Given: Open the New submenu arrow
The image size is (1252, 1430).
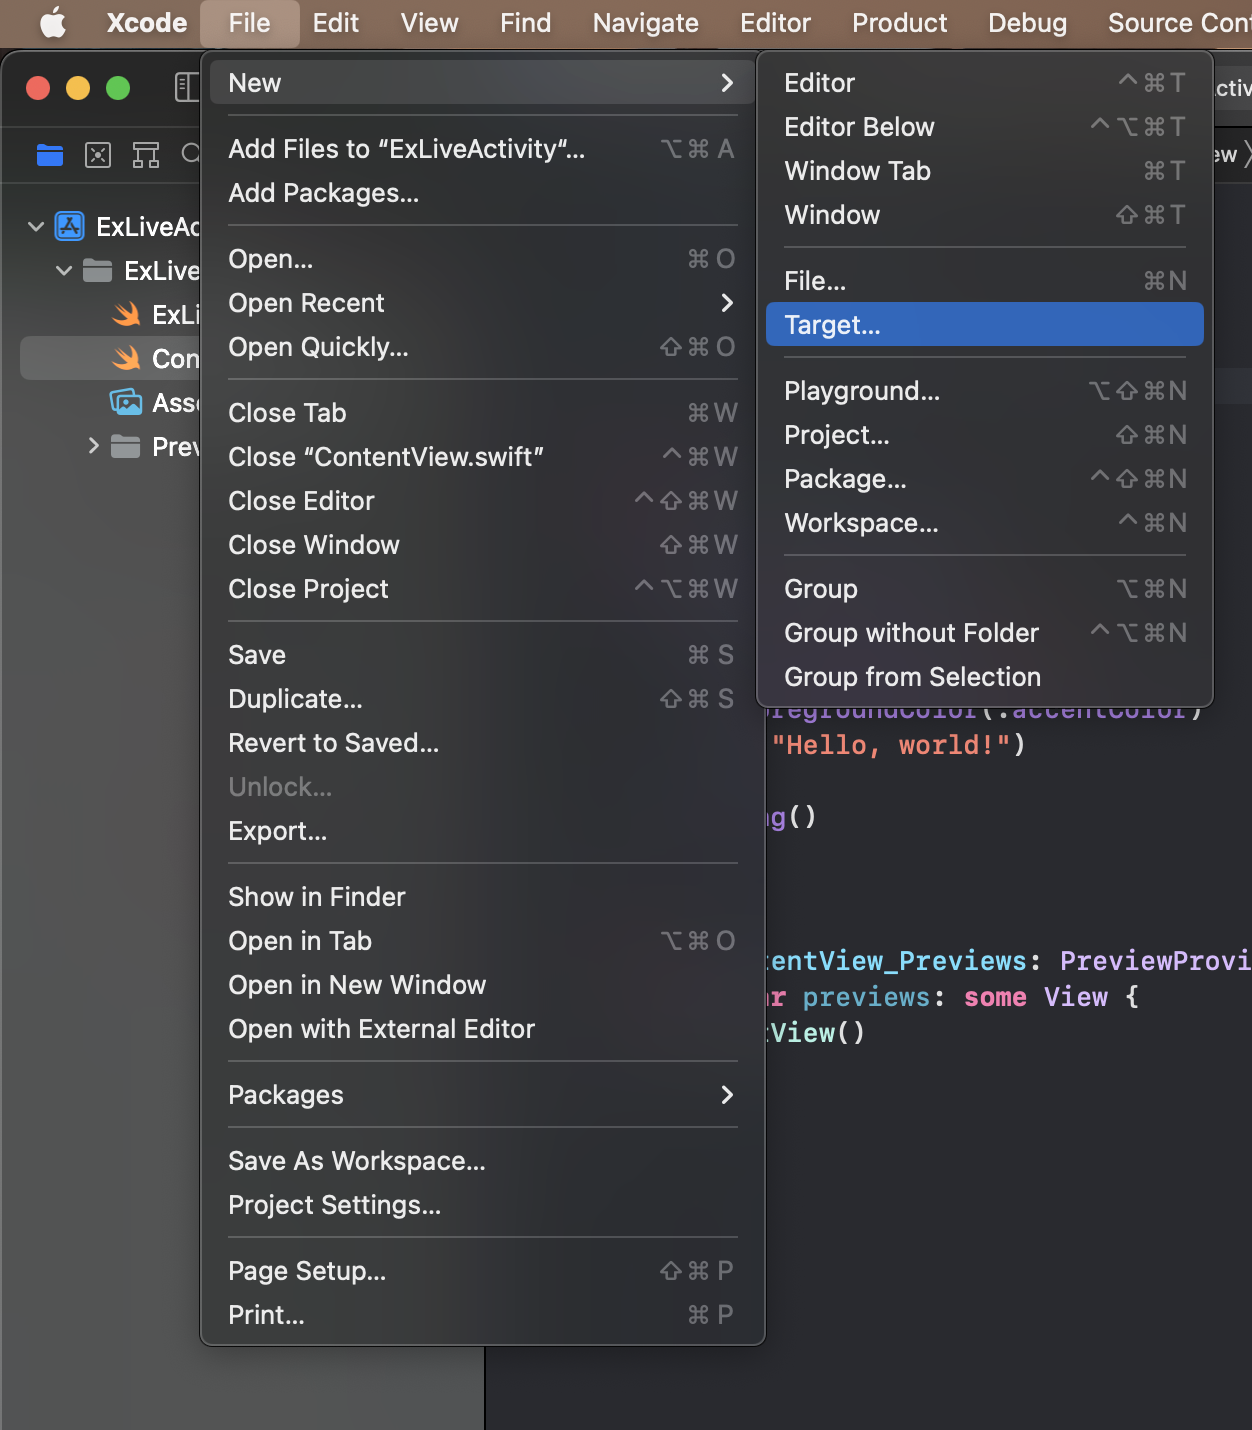Looking at the screenshot, I should (727, 83).
